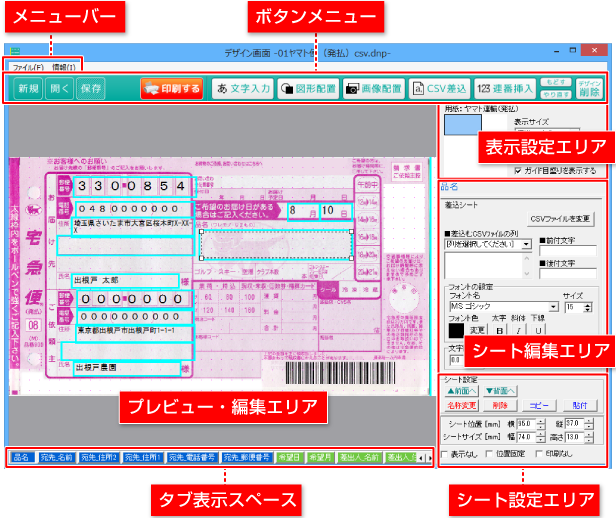Click the シート位置 縦 stepper arrows

[589, 424]
